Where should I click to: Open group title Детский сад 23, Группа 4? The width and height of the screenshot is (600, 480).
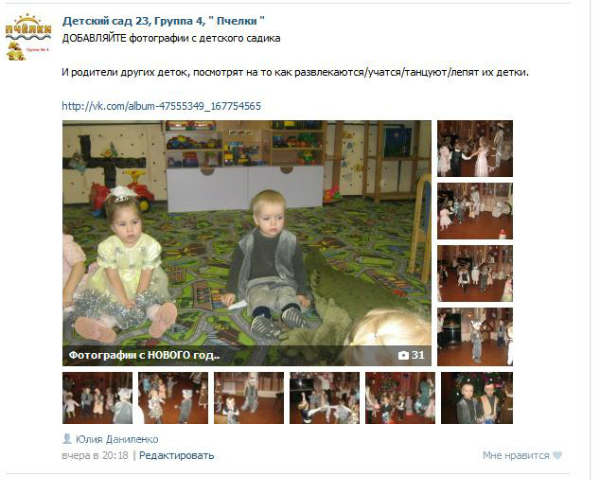point(163,21)
